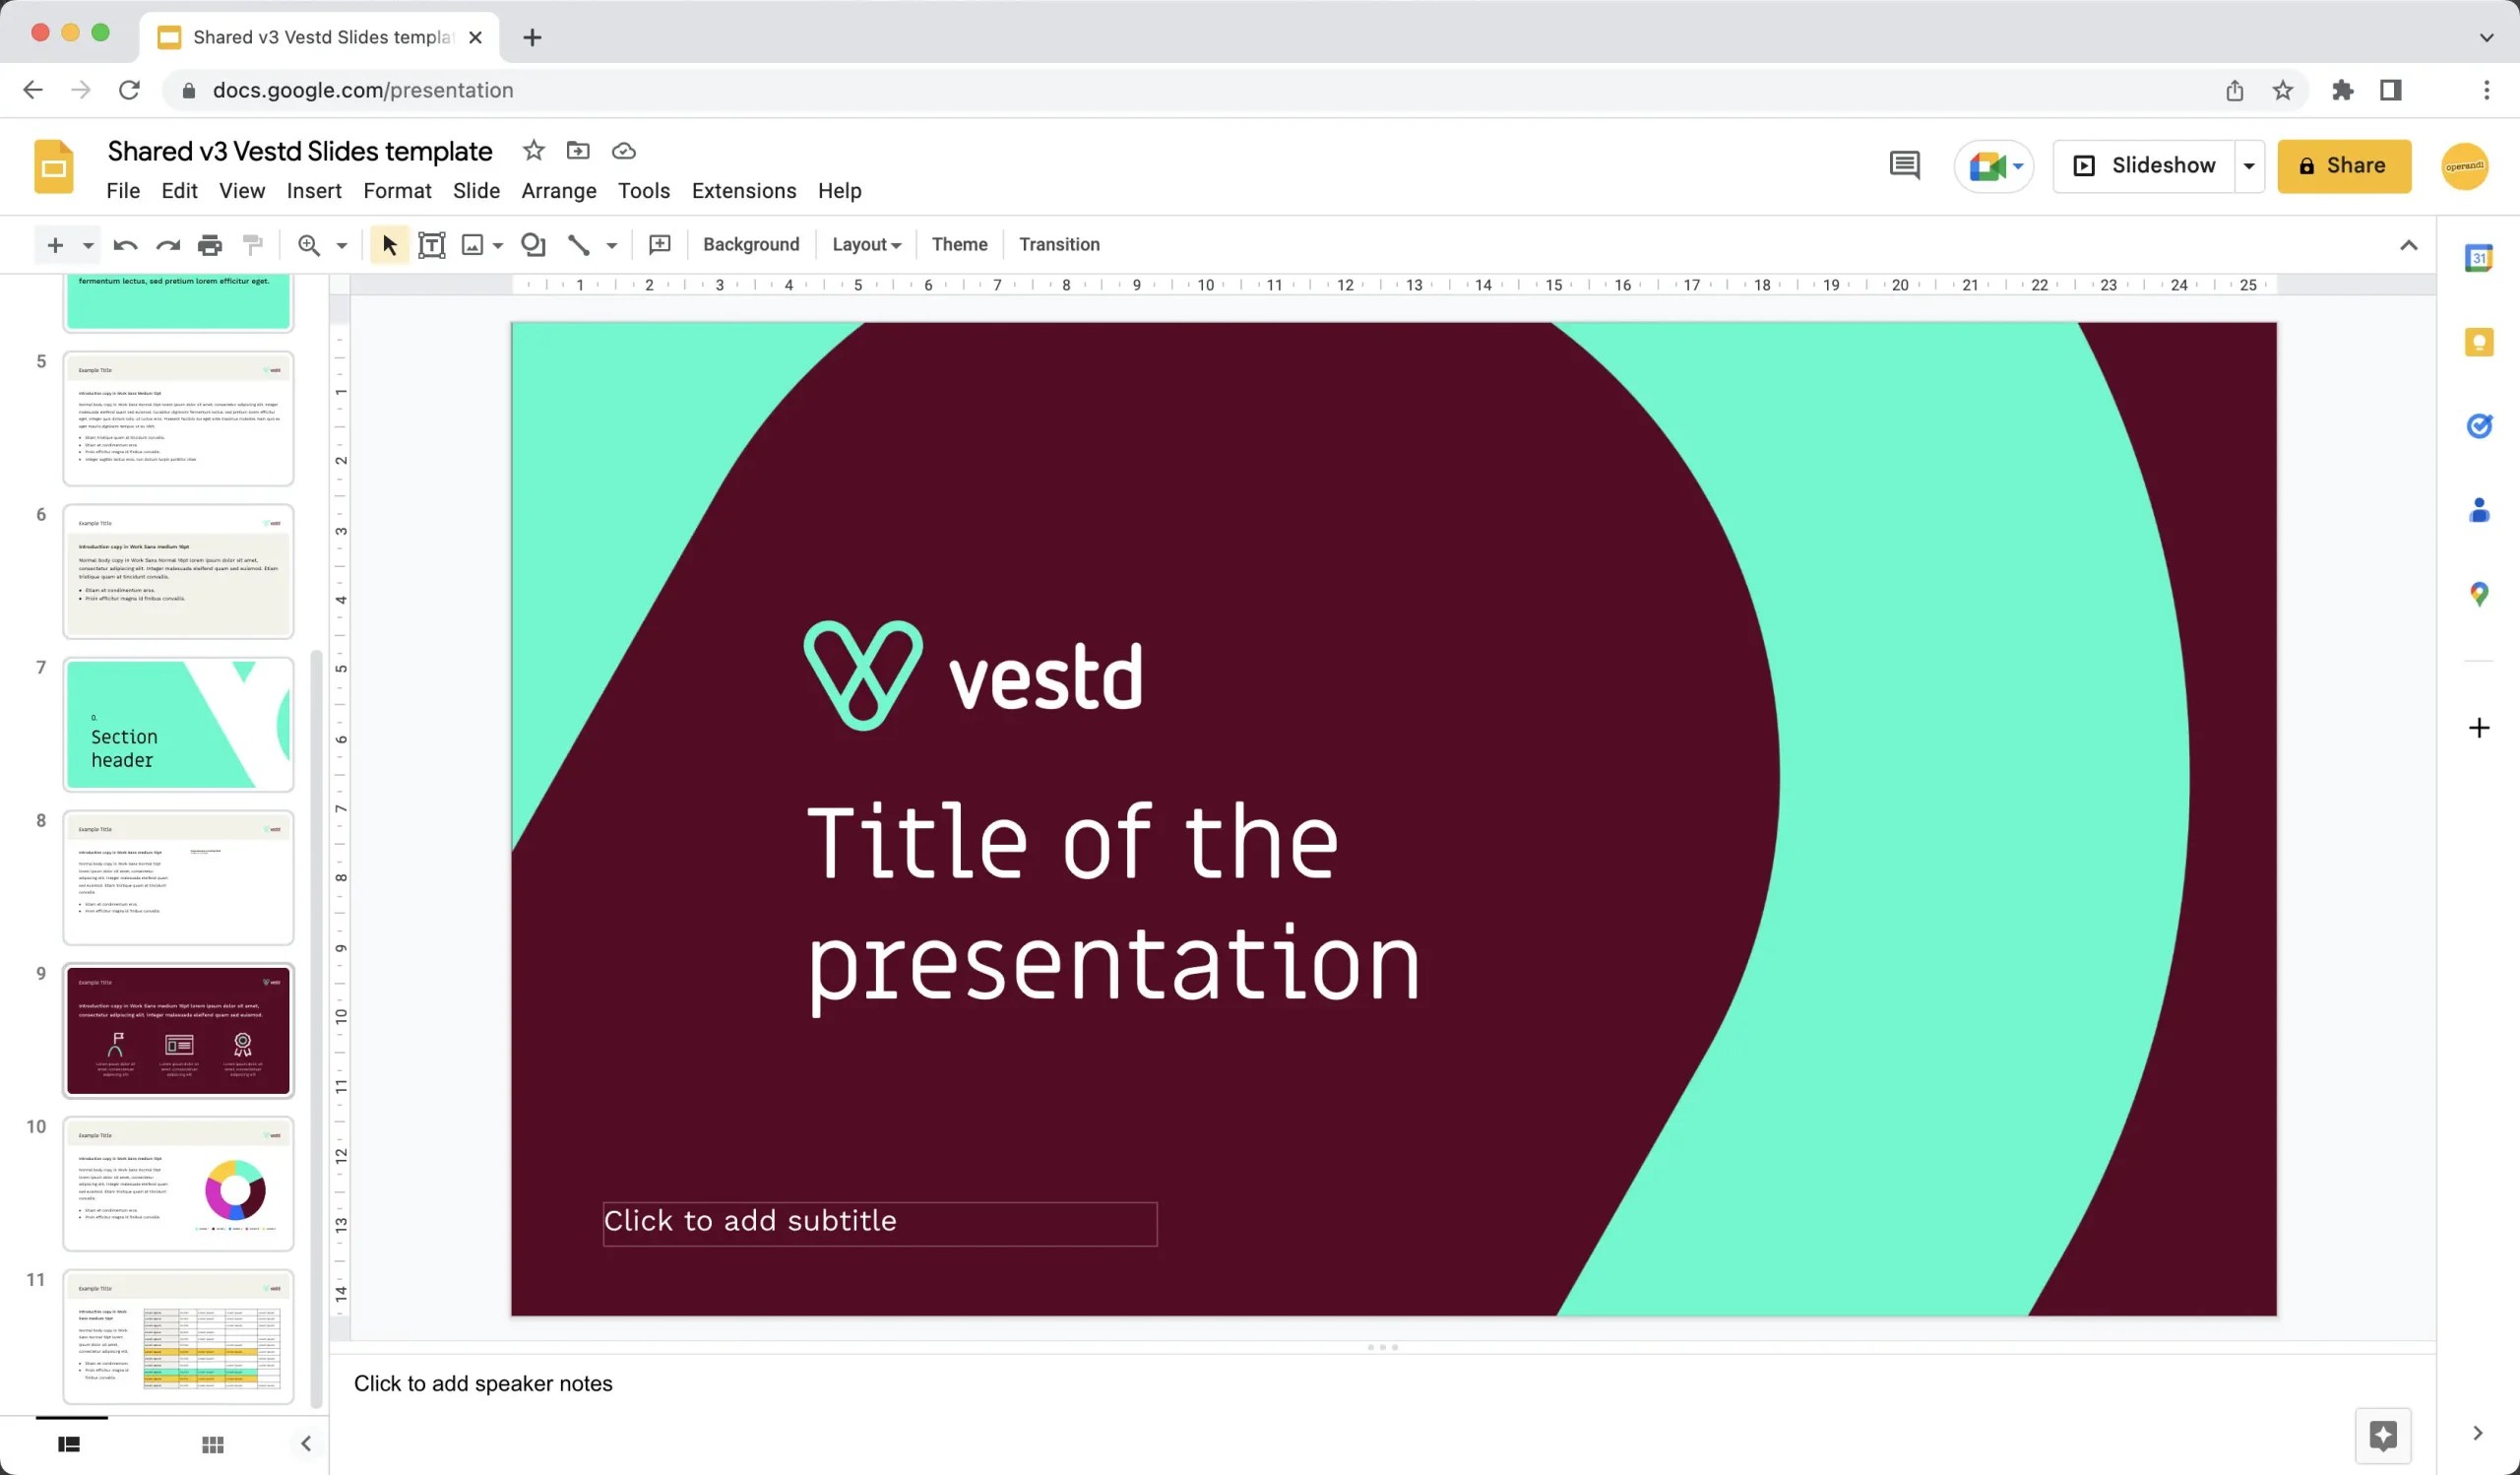Open Google Calendar in side panel
This screenshot has height=1475, width=2520.
click(x=2478, y=258)
